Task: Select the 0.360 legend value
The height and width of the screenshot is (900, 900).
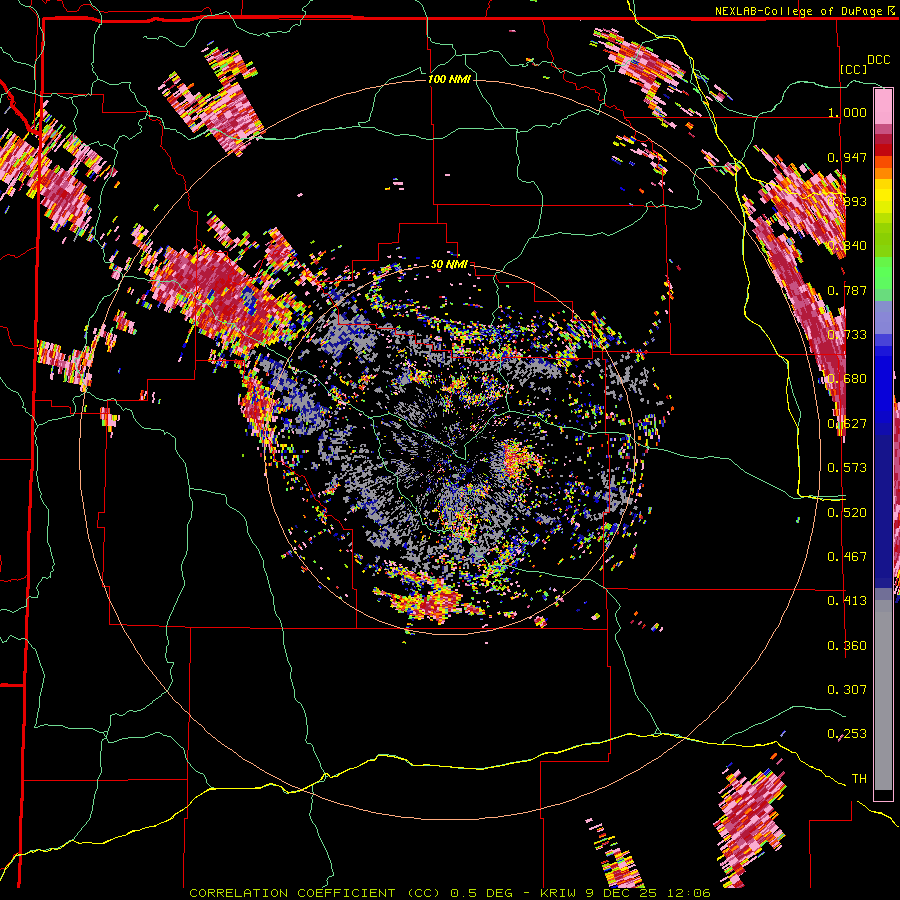Action: tap(847, 645)
